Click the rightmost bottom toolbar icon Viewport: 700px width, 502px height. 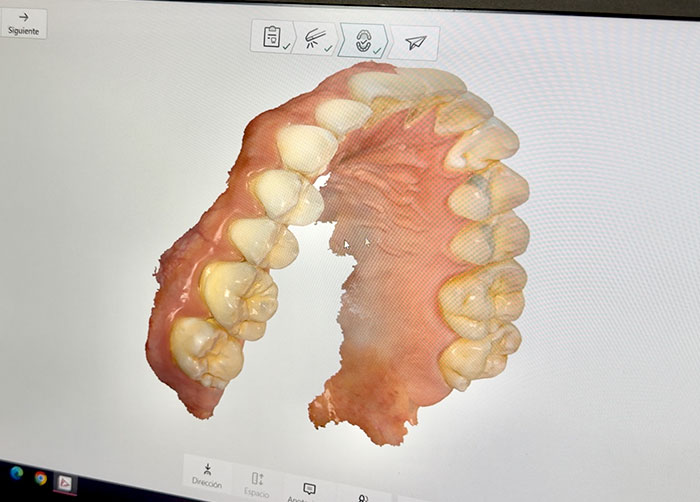coord(363,496)
